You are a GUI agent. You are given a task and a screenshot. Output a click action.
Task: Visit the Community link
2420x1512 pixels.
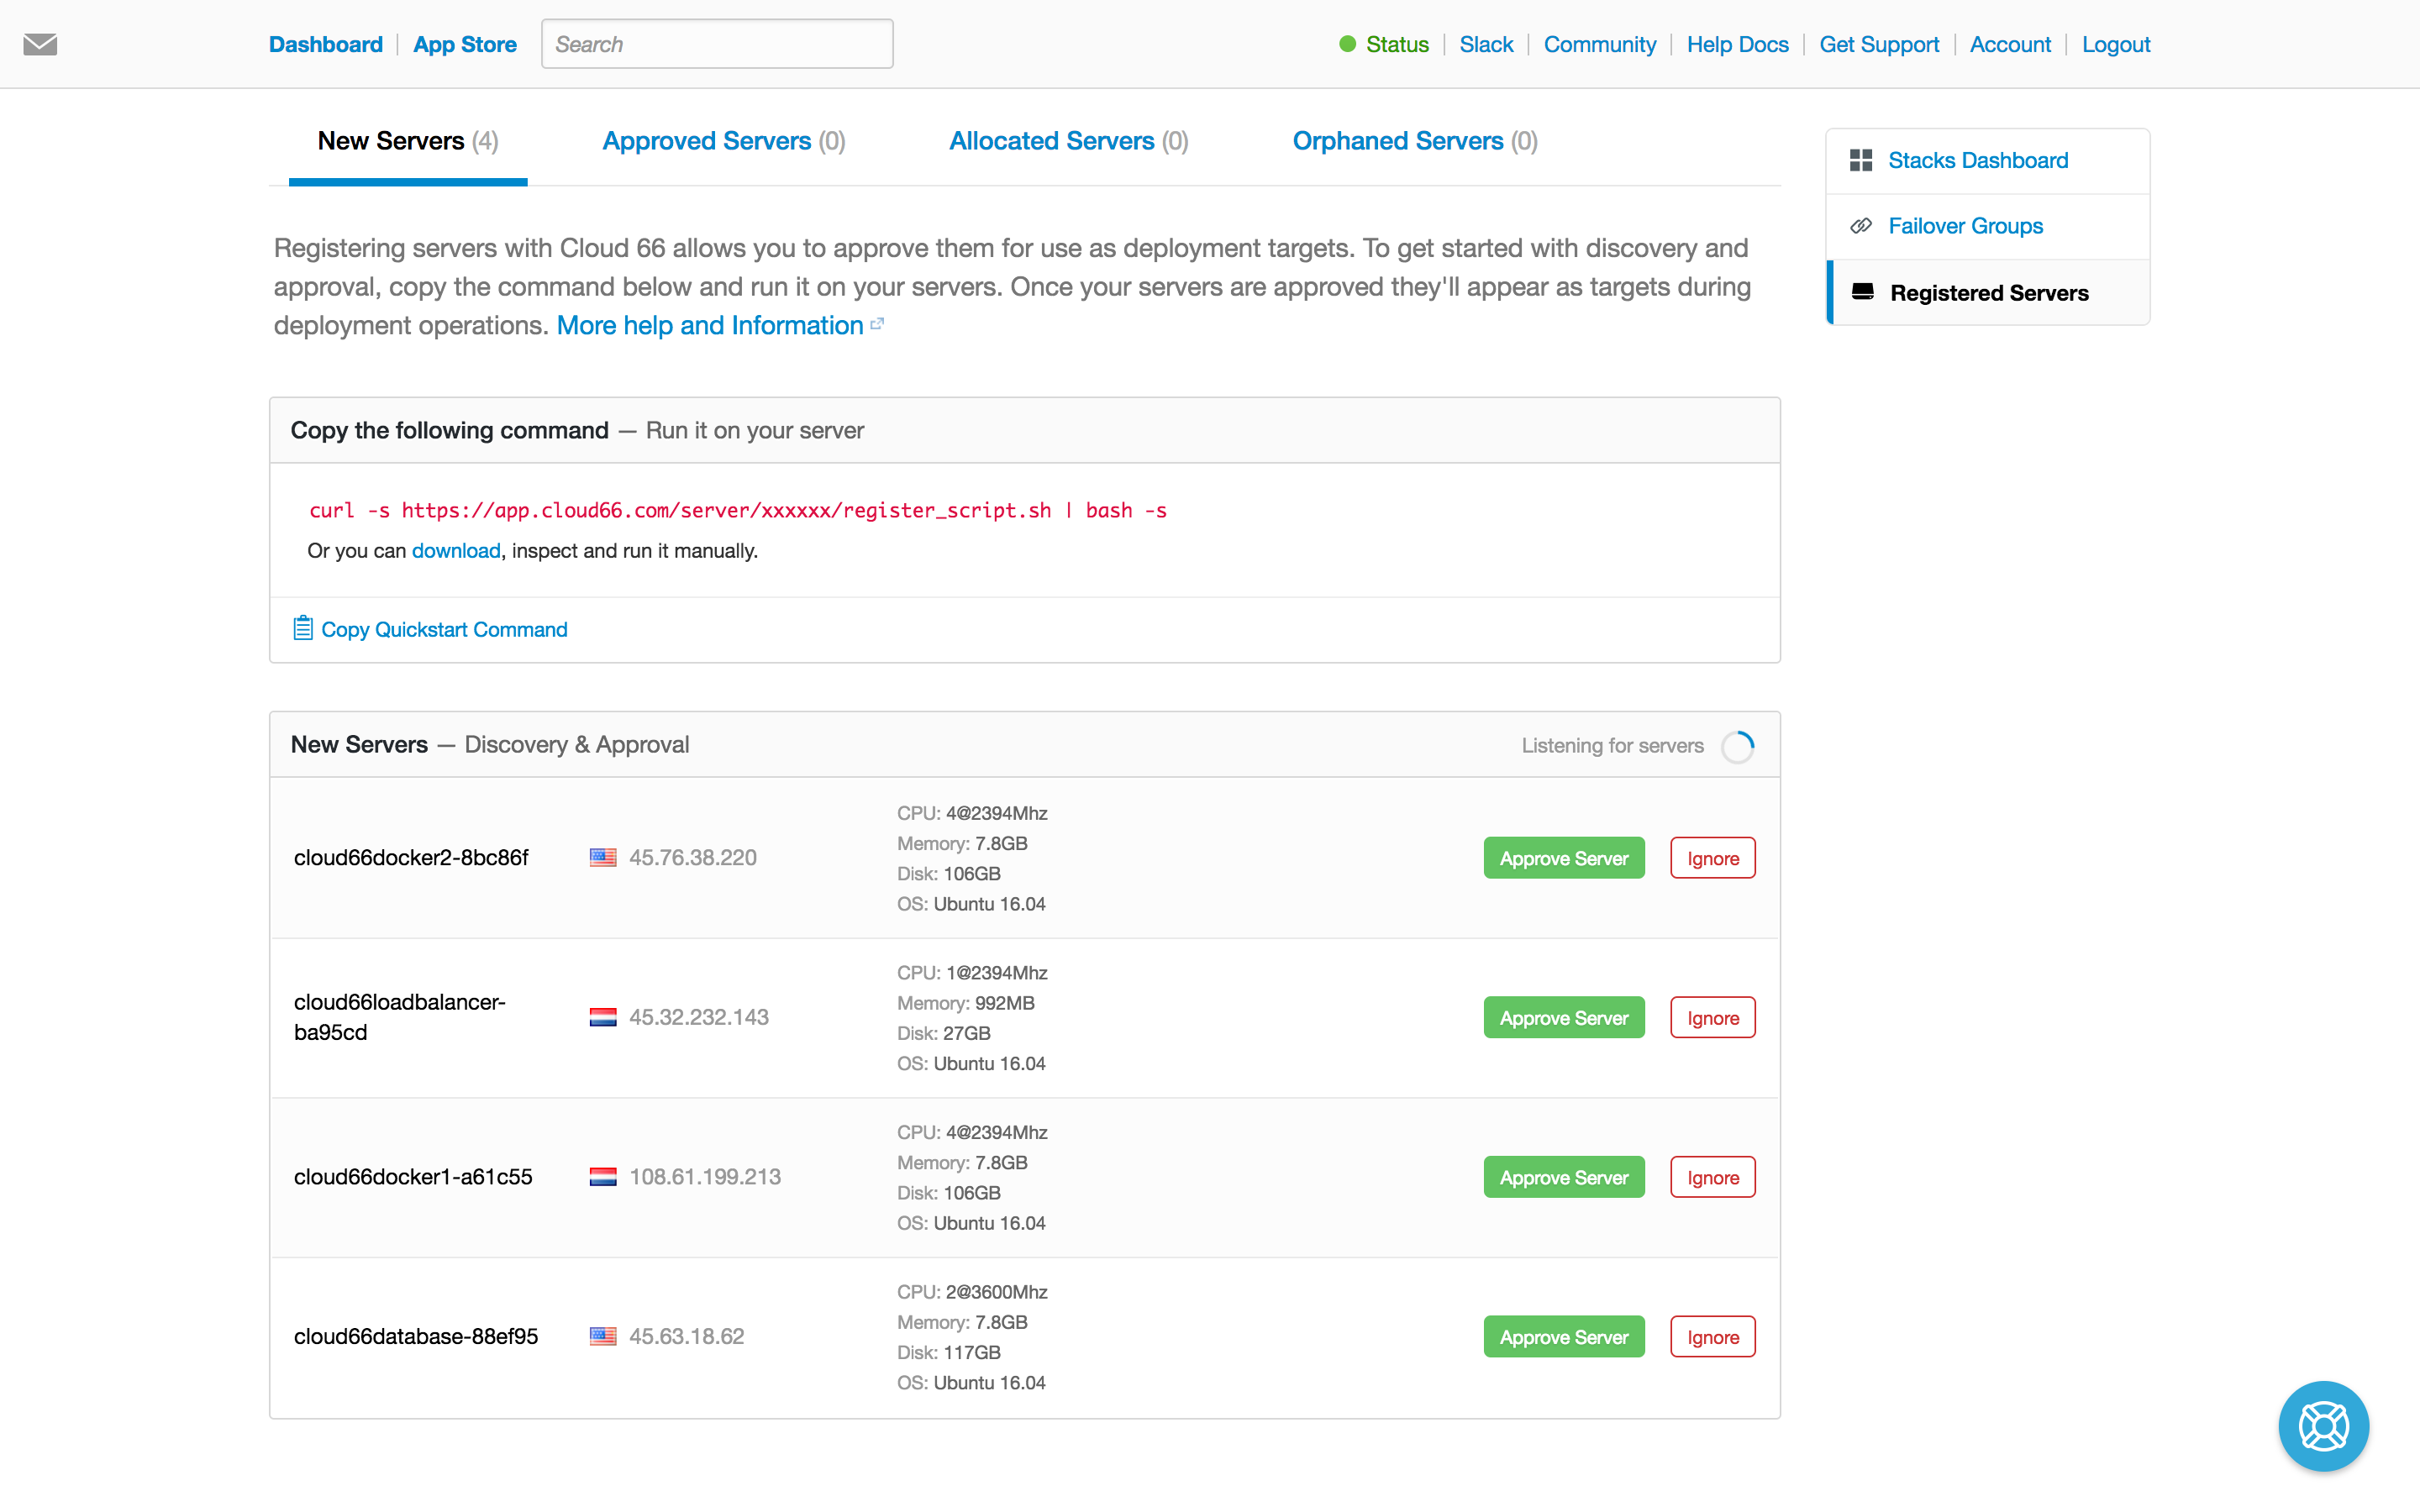[1600, 44]
